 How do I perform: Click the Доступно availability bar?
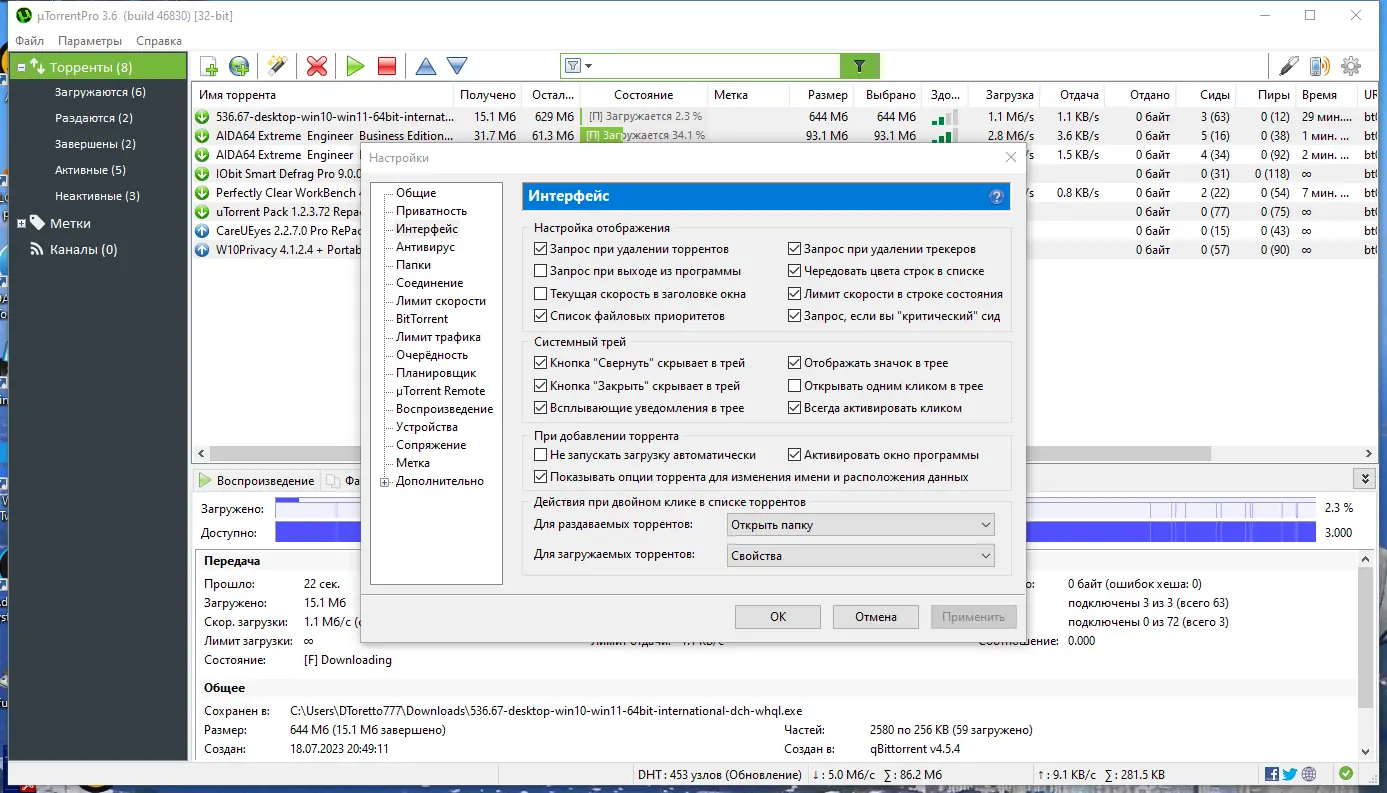[x=795, y=533]
